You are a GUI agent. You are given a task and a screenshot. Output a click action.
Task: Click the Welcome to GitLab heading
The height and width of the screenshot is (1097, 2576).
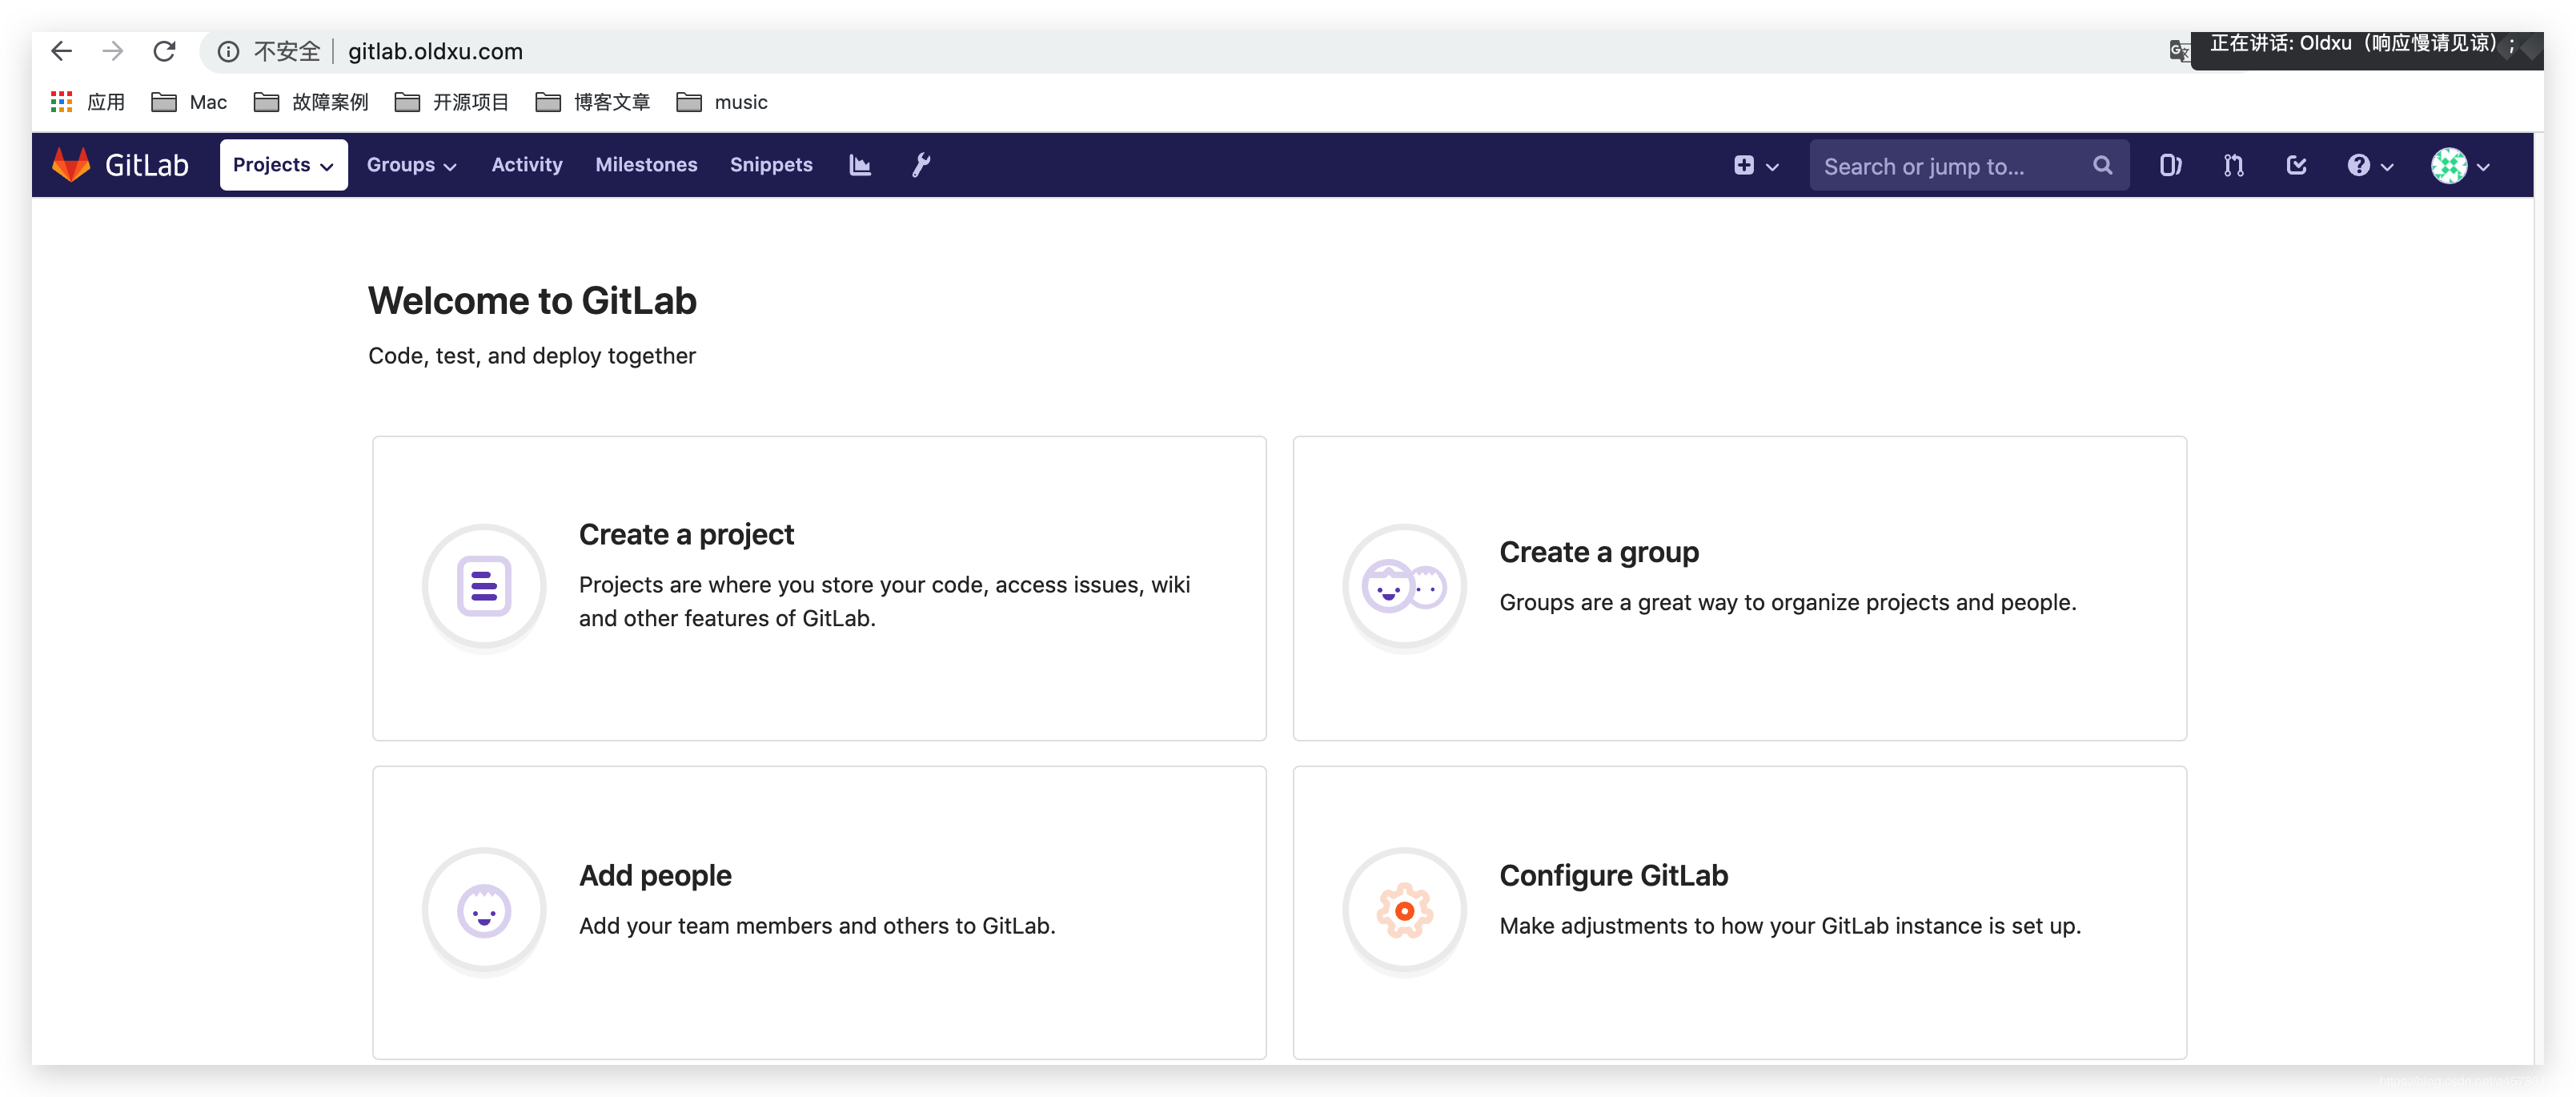532,301
